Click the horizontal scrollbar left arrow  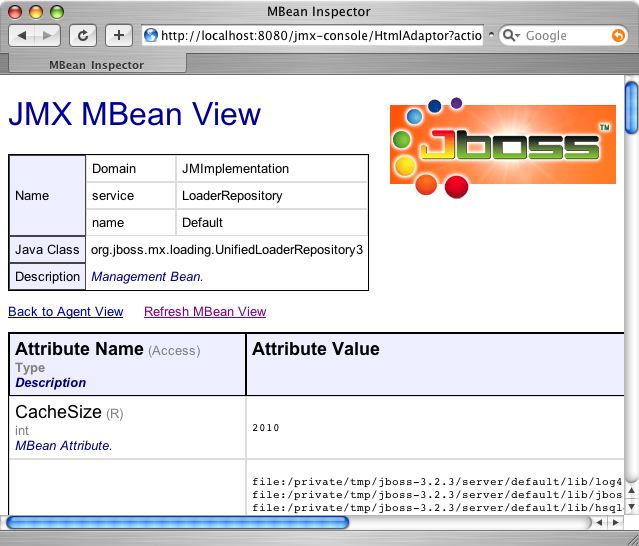click(599, 522)
